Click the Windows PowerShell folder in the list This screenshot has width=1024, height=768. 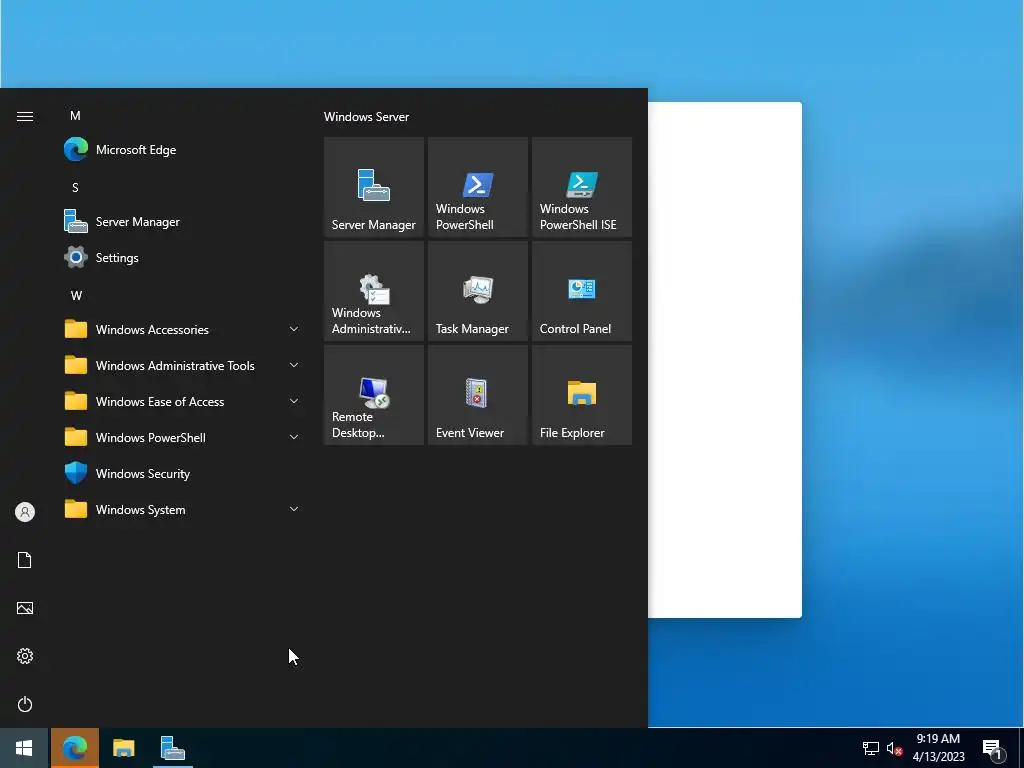[183, 437]
